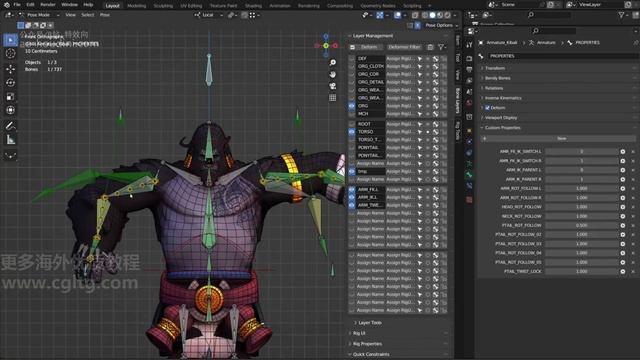Image resolution: width=640 pixels, height=360 pixels.
Task: Toggle X-ray display in viewport header
Action: coord(415,15)
